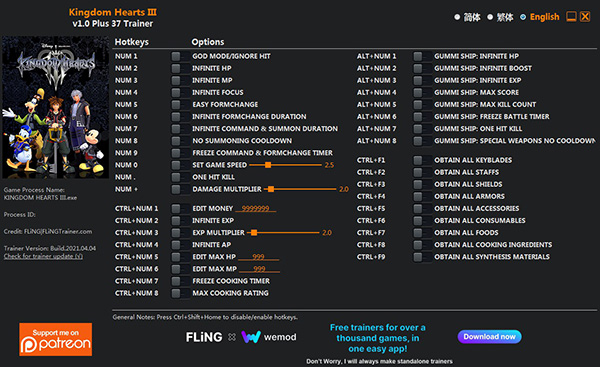This screenshot has height=367, width=600.
Task: Click the Edit Max HP value field
Action: click(x=258, y=257)
